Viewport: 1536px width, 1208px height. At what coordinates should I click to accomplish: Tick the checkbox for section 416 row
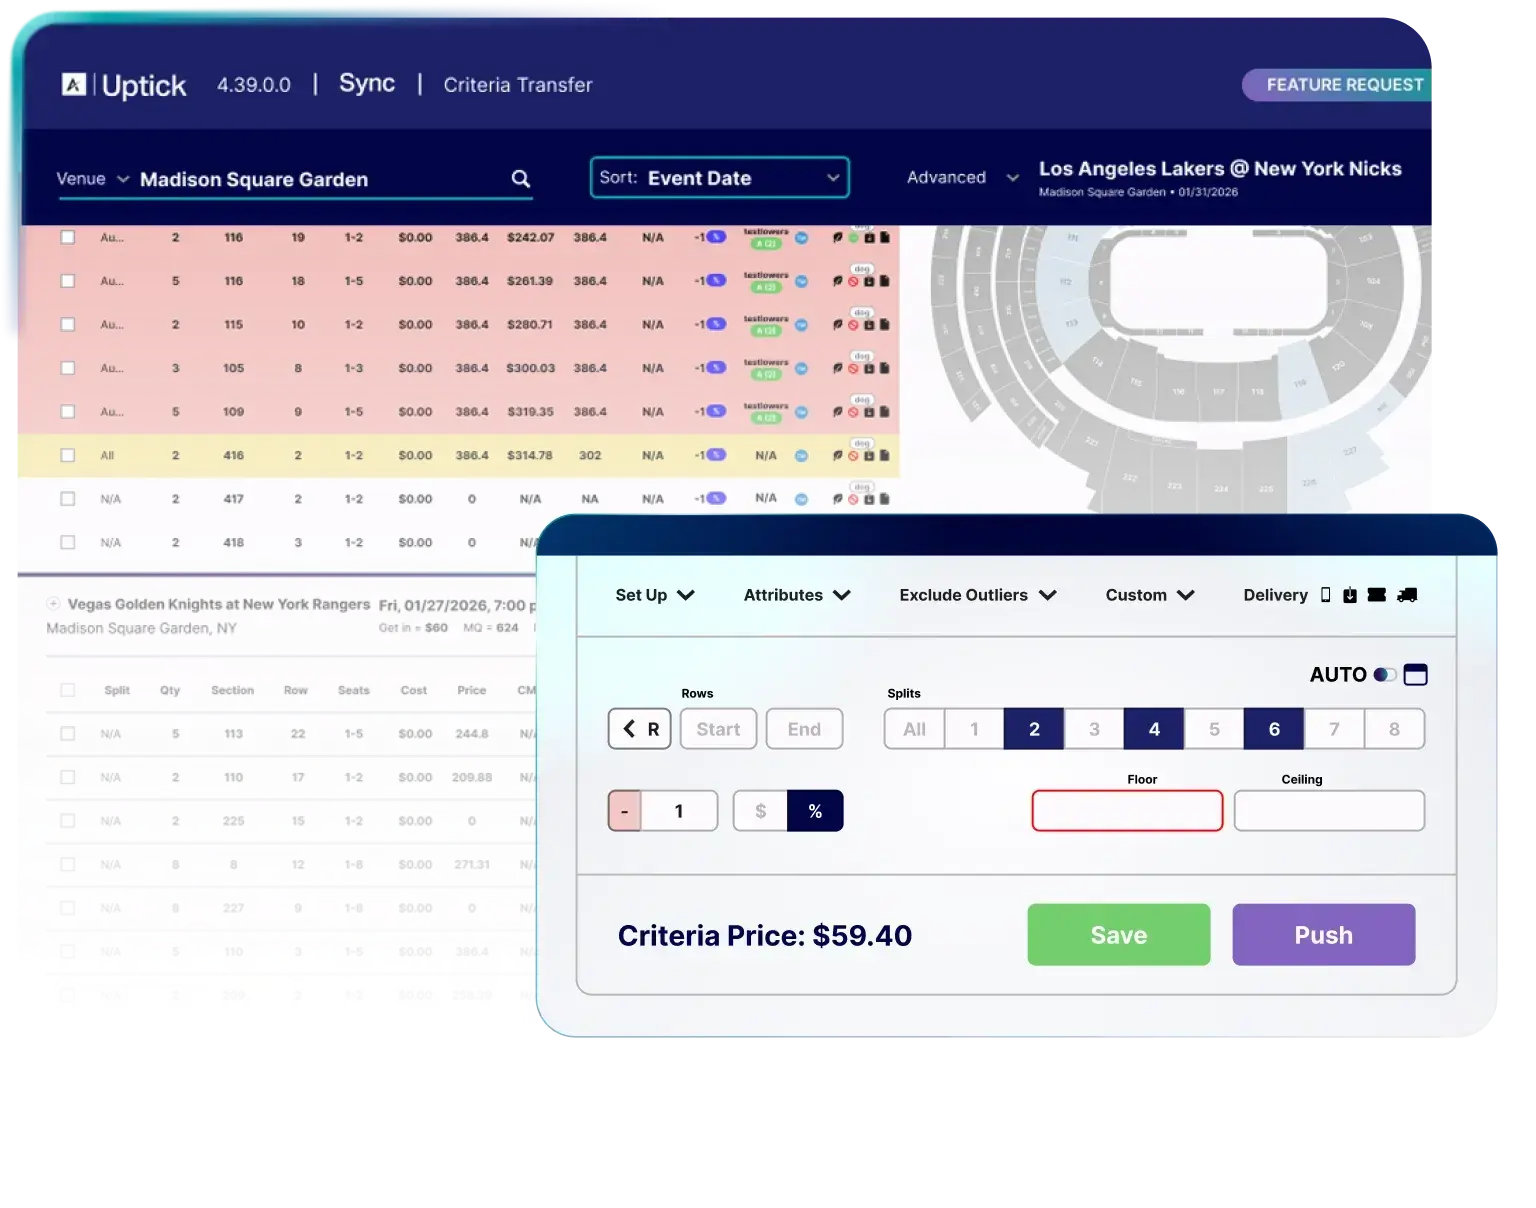[x=68, y=456]
